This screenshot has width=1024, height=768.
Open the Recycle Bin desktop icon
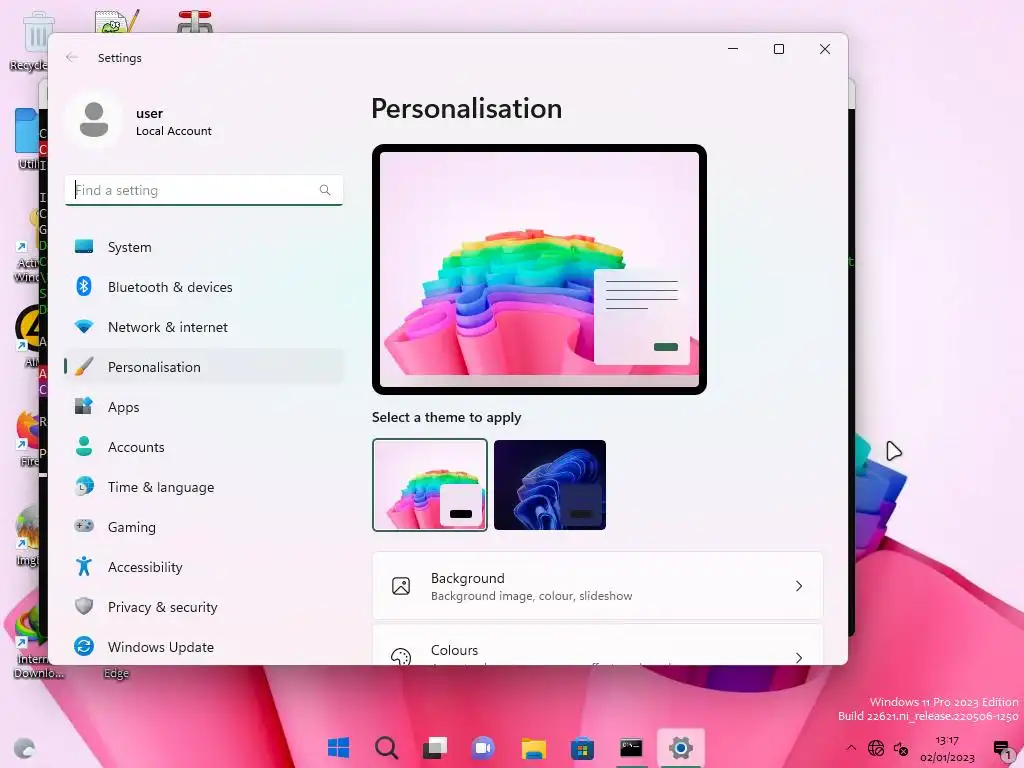click(31, 40)
